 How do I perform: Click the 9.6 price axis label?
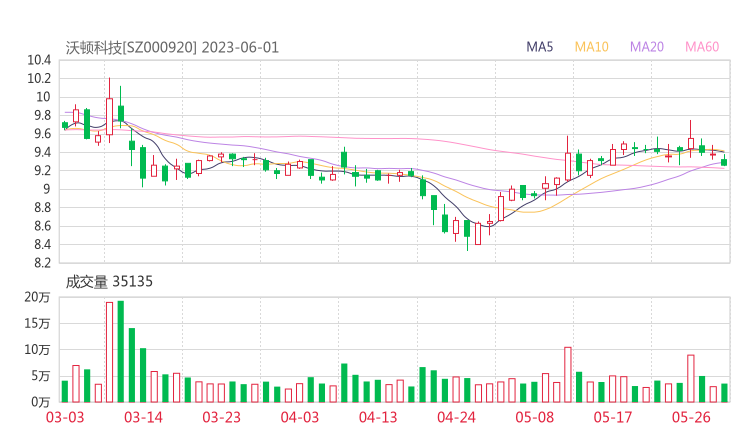(x=42, y=134)
